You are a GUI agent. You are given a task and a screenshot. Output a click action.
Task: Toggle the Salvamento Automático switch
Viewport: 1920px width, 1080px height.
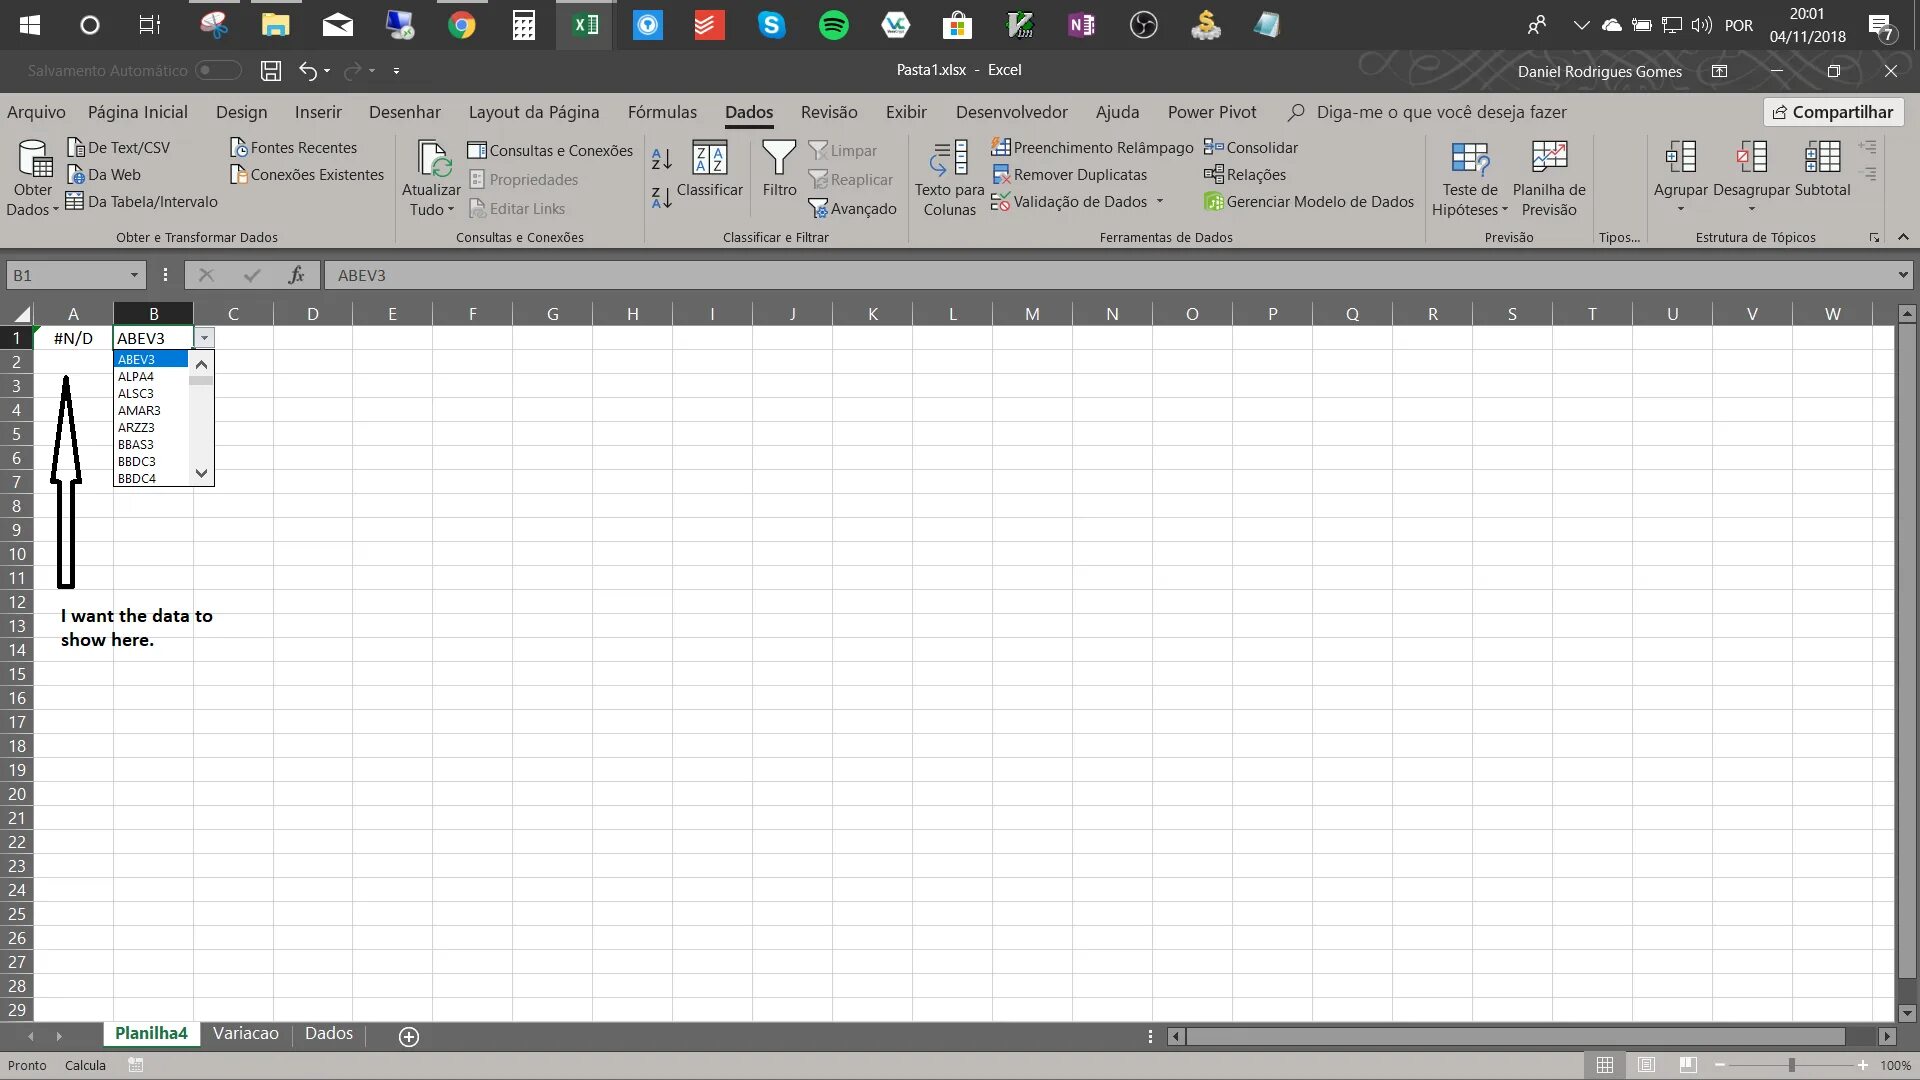pos(218,71)
